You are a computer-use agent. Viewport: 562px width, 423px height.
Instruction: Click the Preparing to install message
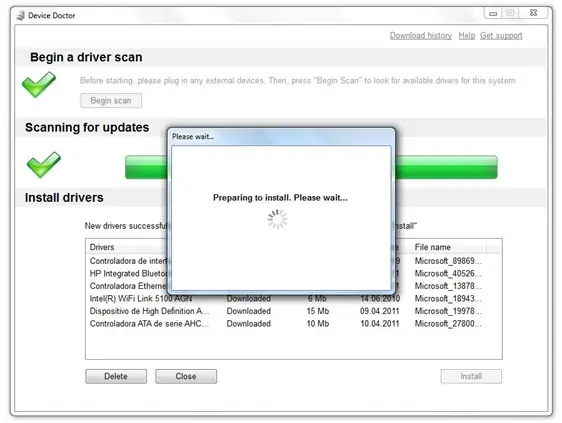click(280, 198)
